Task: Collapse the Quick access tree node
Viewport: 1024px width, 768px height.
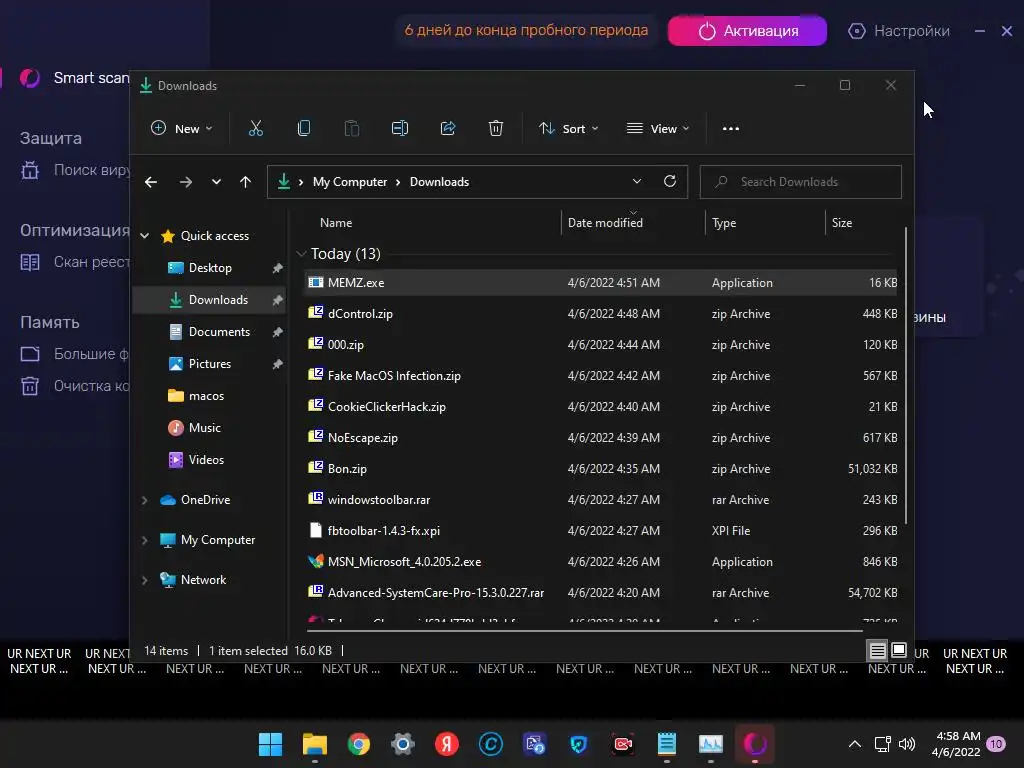Action: point(145,236)
